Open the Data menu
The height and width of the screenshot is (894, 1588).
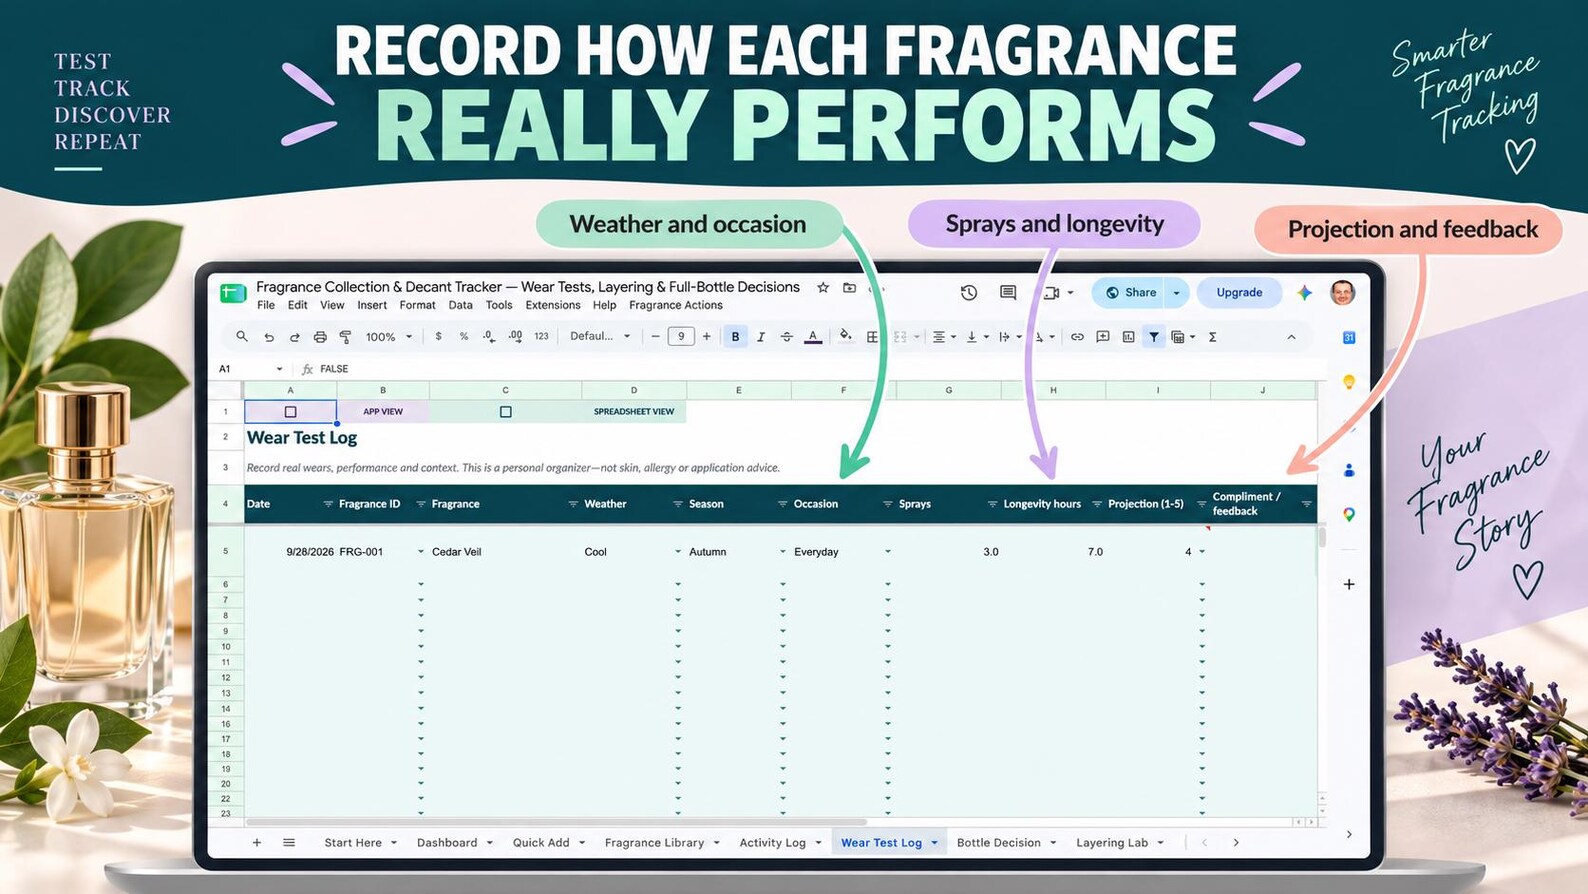click(460, 306)
